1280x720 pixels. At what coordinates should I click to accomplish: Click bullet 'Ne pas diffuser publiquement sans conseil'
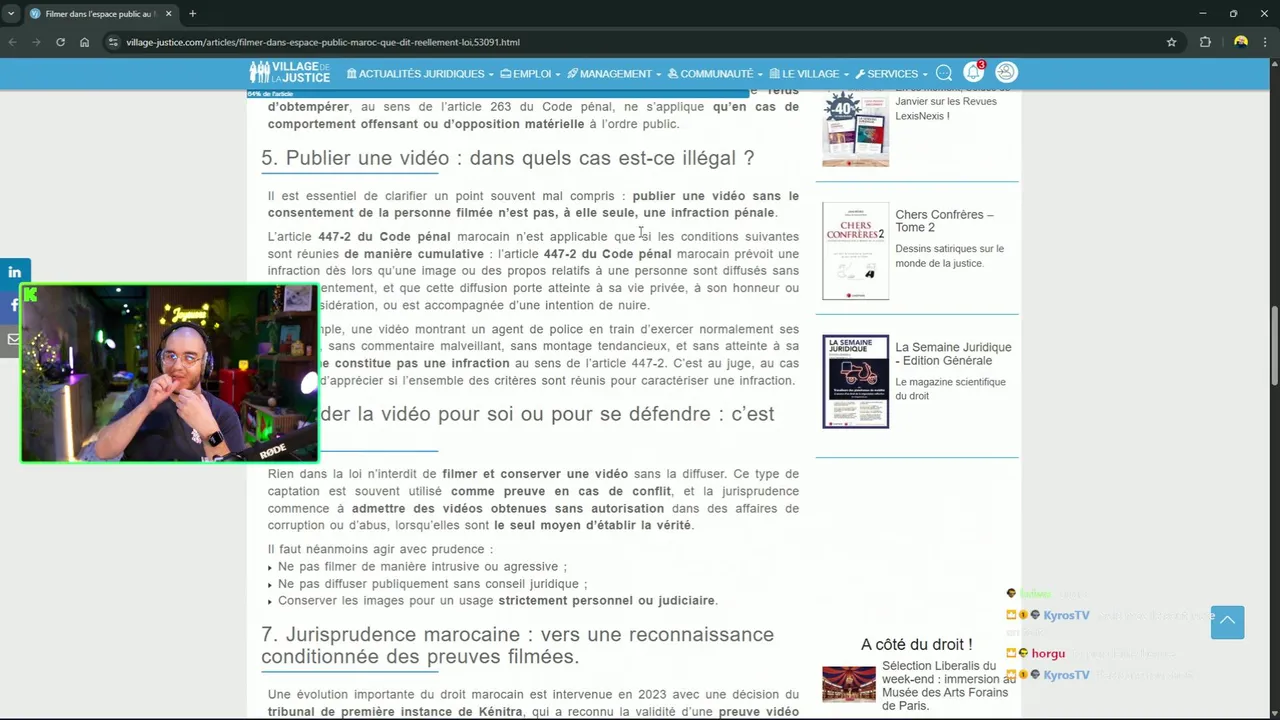click(x=432, y=584)
